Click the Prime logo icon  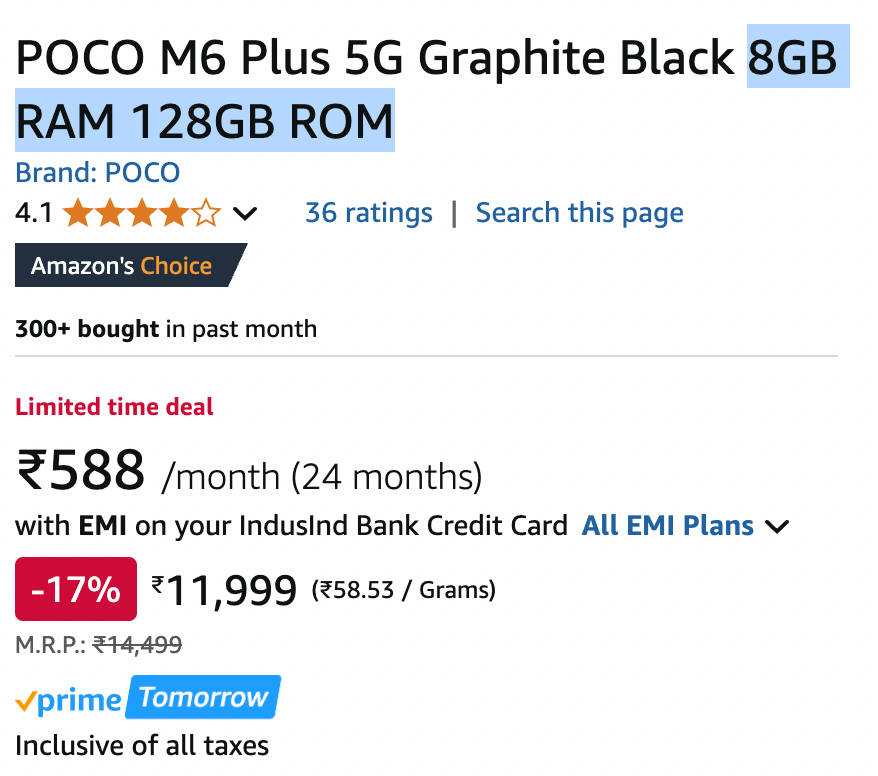68,700
